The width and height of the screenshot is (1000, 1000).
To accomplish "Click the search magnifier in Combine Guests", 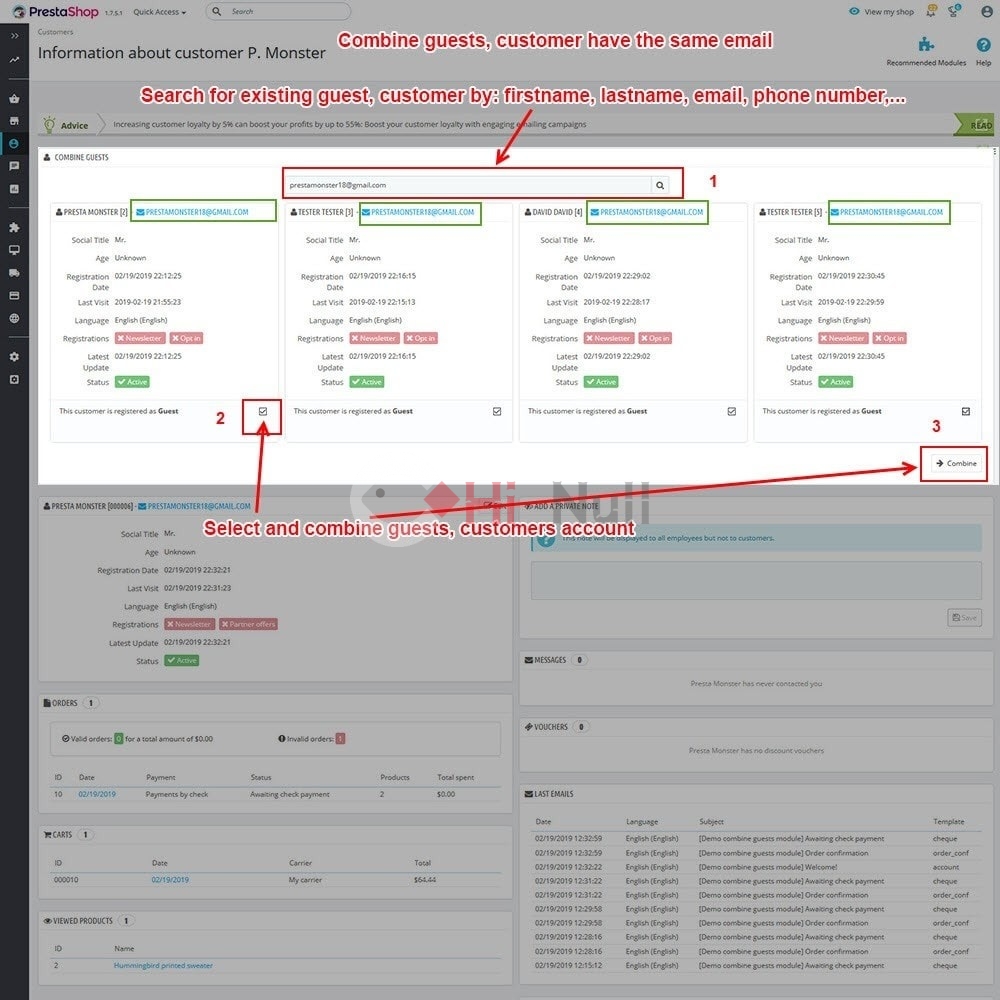I will [x=660, y=186].
